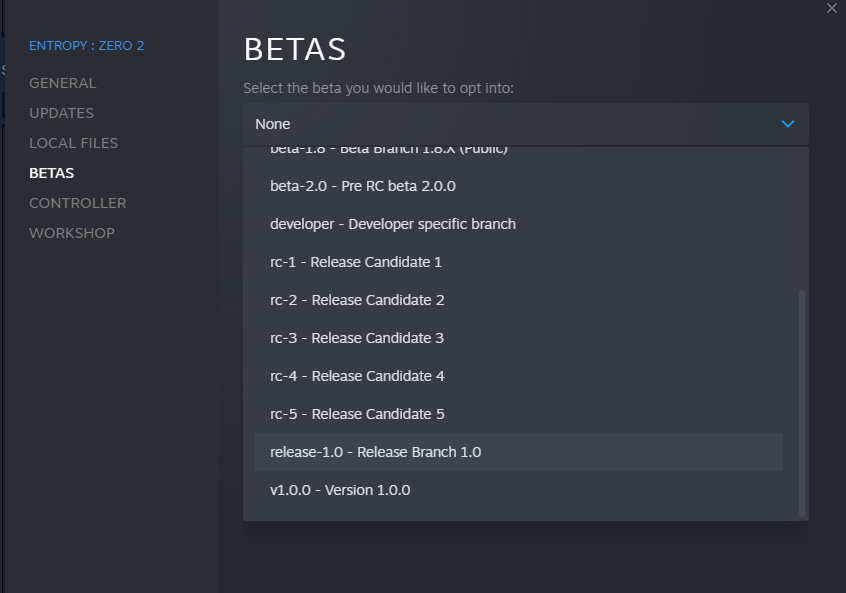Open the Workshop section
This screenshot has height=593, width=846.
point(72,233)
